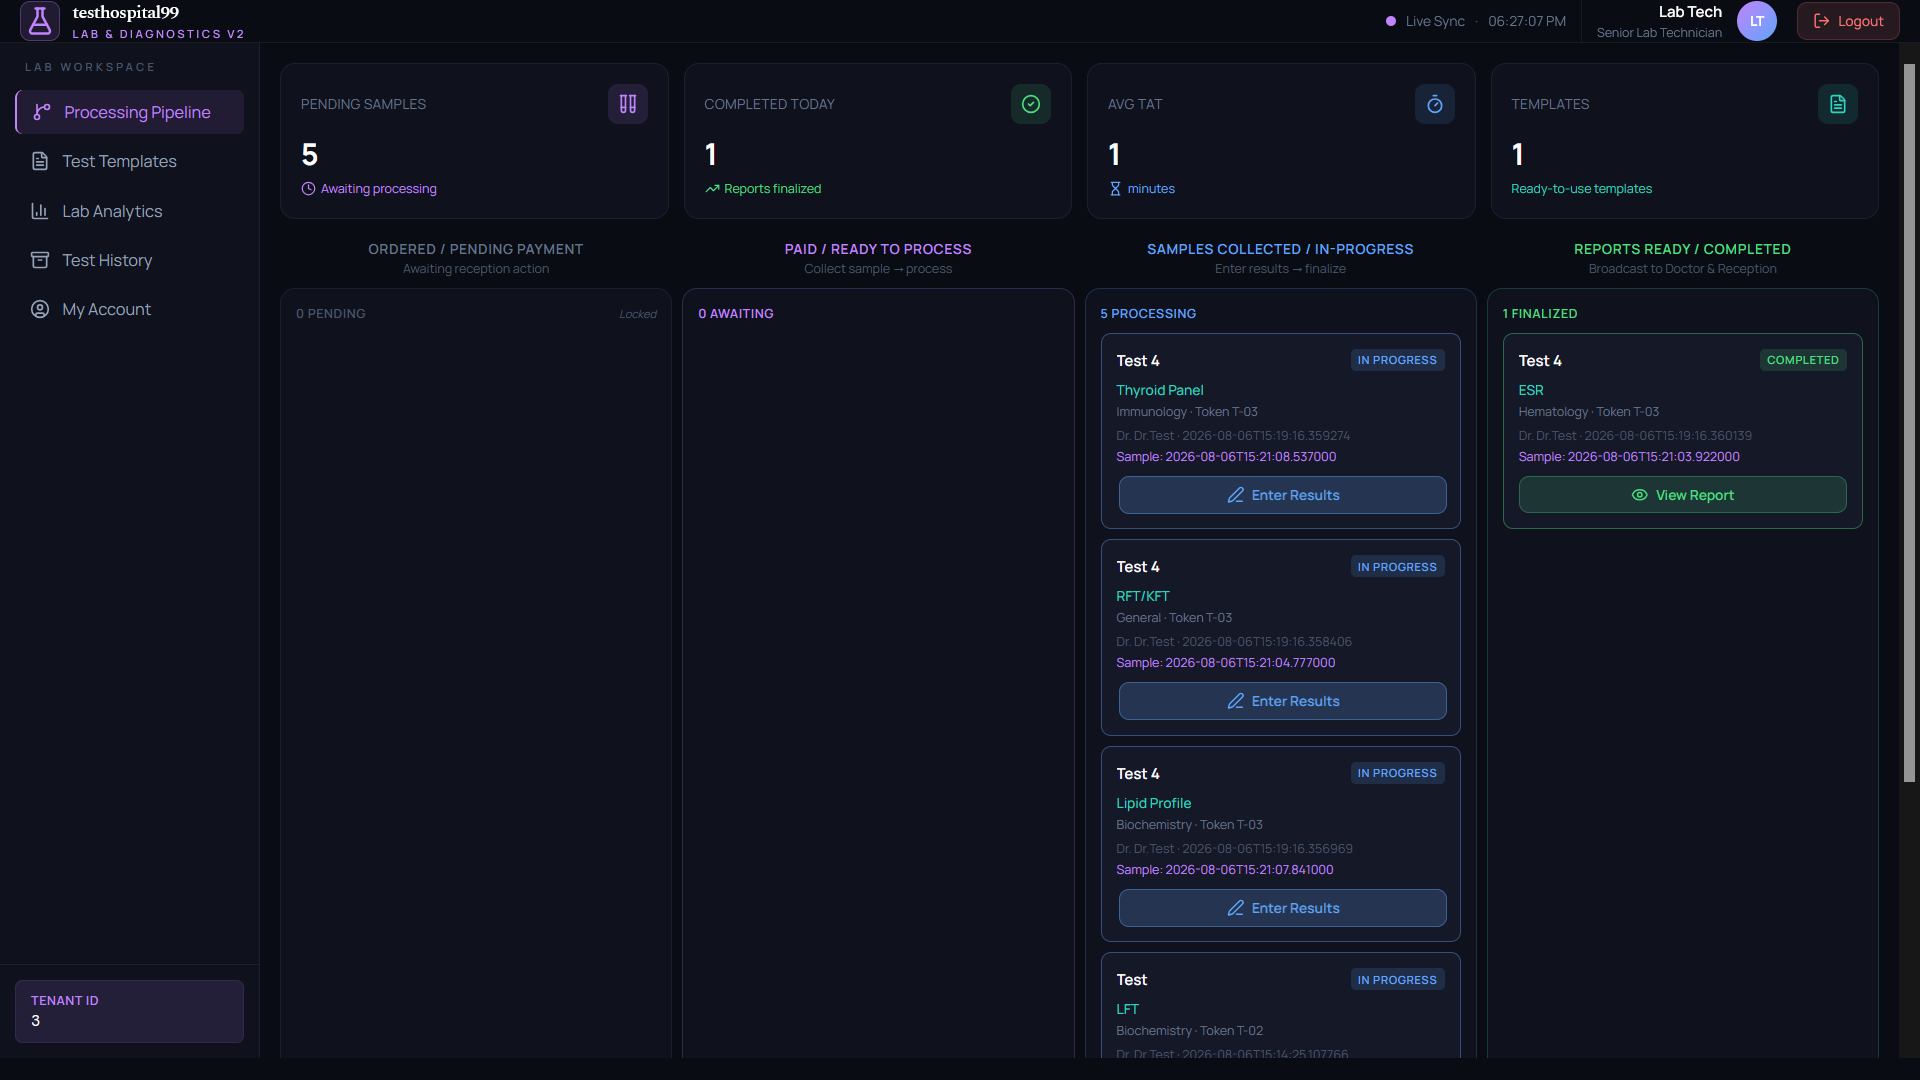This screenshot has width=1920, height=1080.
Task: Select the LFT test name
Action: [x=1127, y=1009]
